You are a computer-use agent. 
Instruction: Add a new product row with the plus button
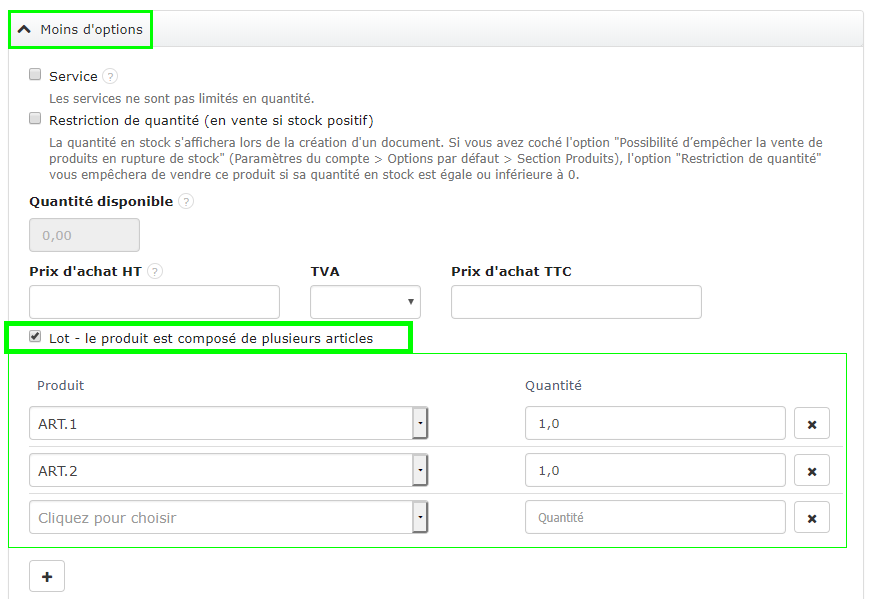pos(46,576)
